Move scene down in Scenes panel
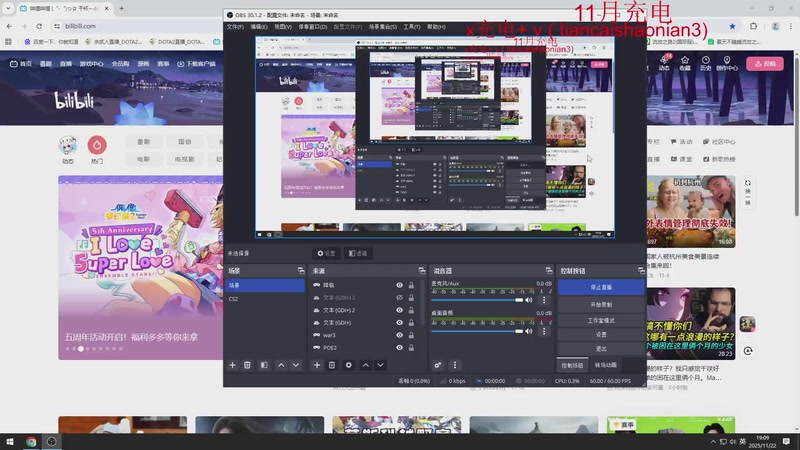This screenshot has height=450, width=800. coord(296,365)
